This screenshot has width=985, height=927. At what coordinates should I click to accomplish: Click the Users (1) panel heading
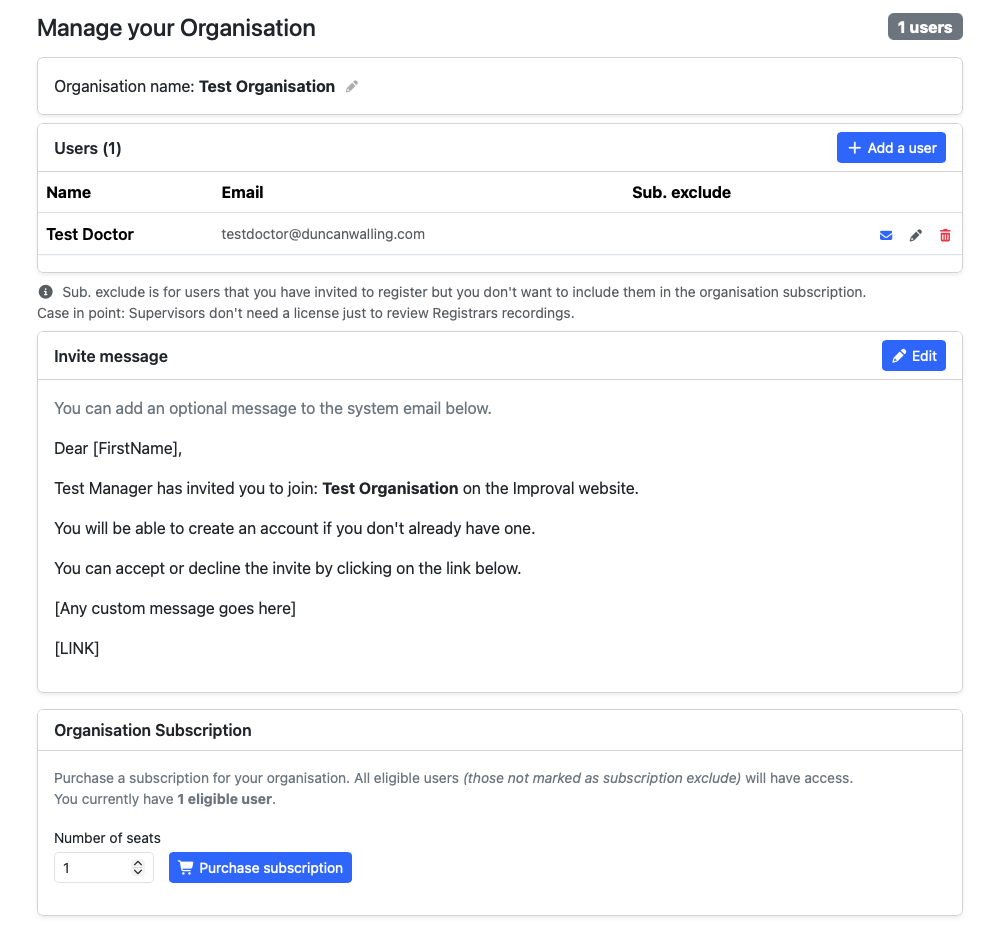click(88, 148)
